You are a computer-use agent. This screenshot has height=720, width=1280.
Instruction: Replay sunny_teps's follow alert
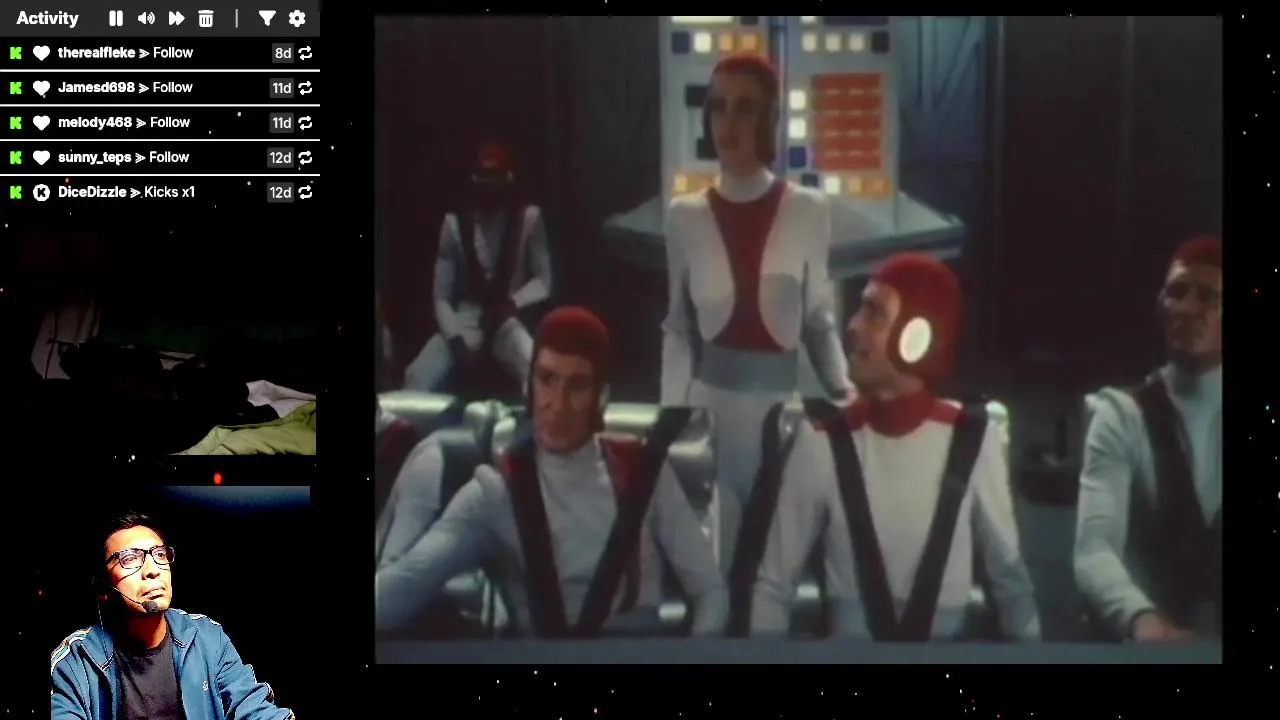tap(306, 158)
